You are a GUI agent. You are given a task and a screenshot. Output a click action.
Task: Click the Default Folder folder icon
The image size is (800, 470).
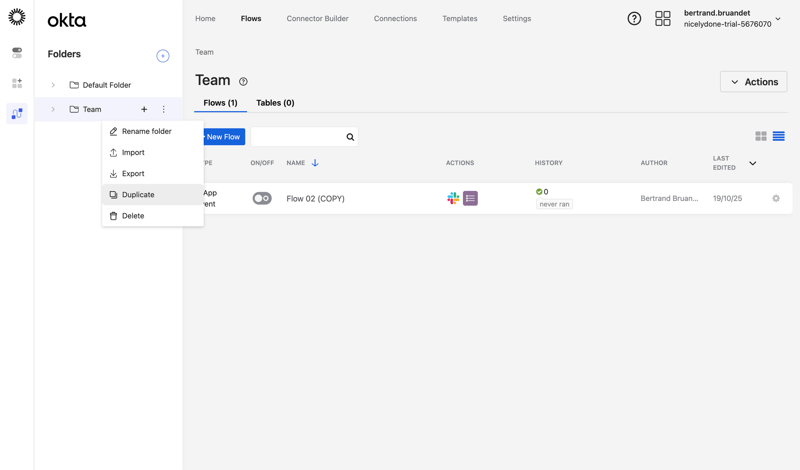click(x=74, y=85)
